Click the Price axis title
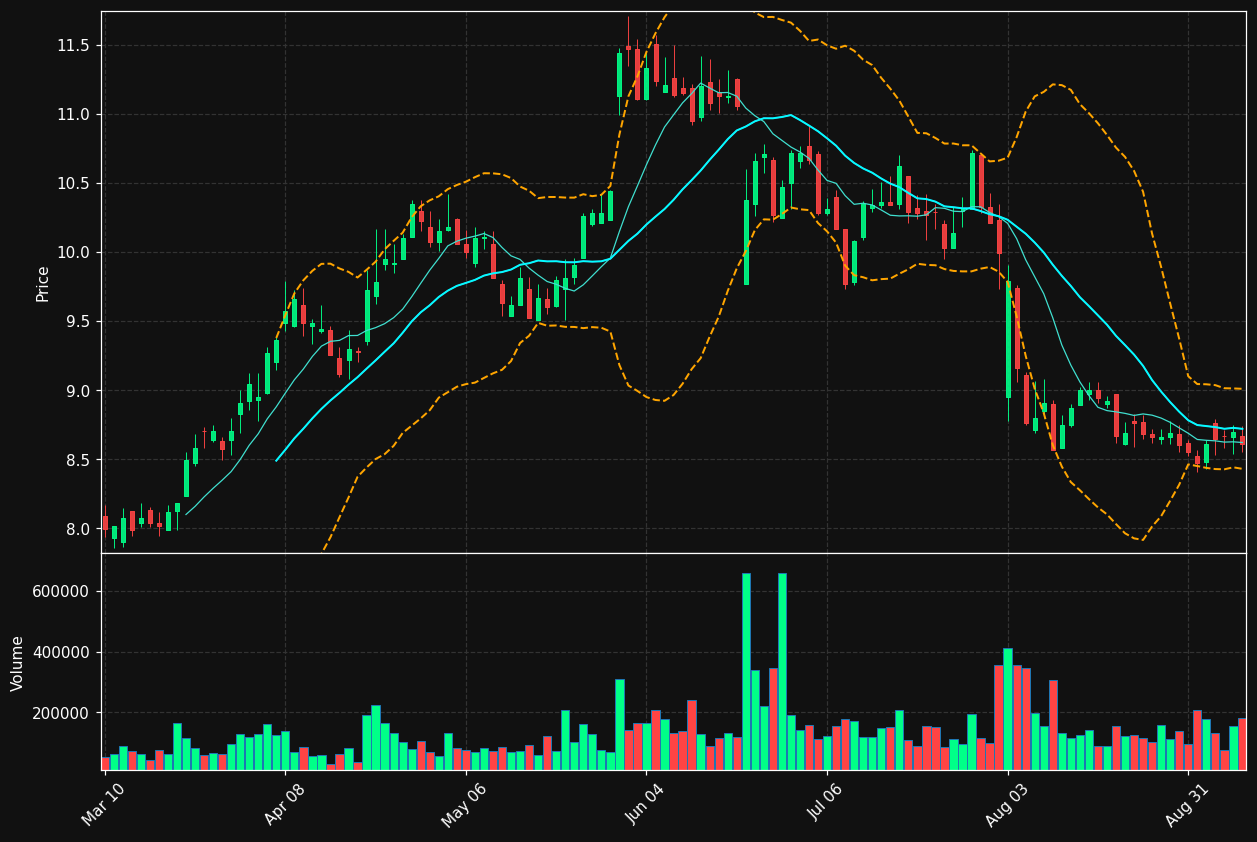The width and height of the screenshot is (1257, 842). [43, 284]
